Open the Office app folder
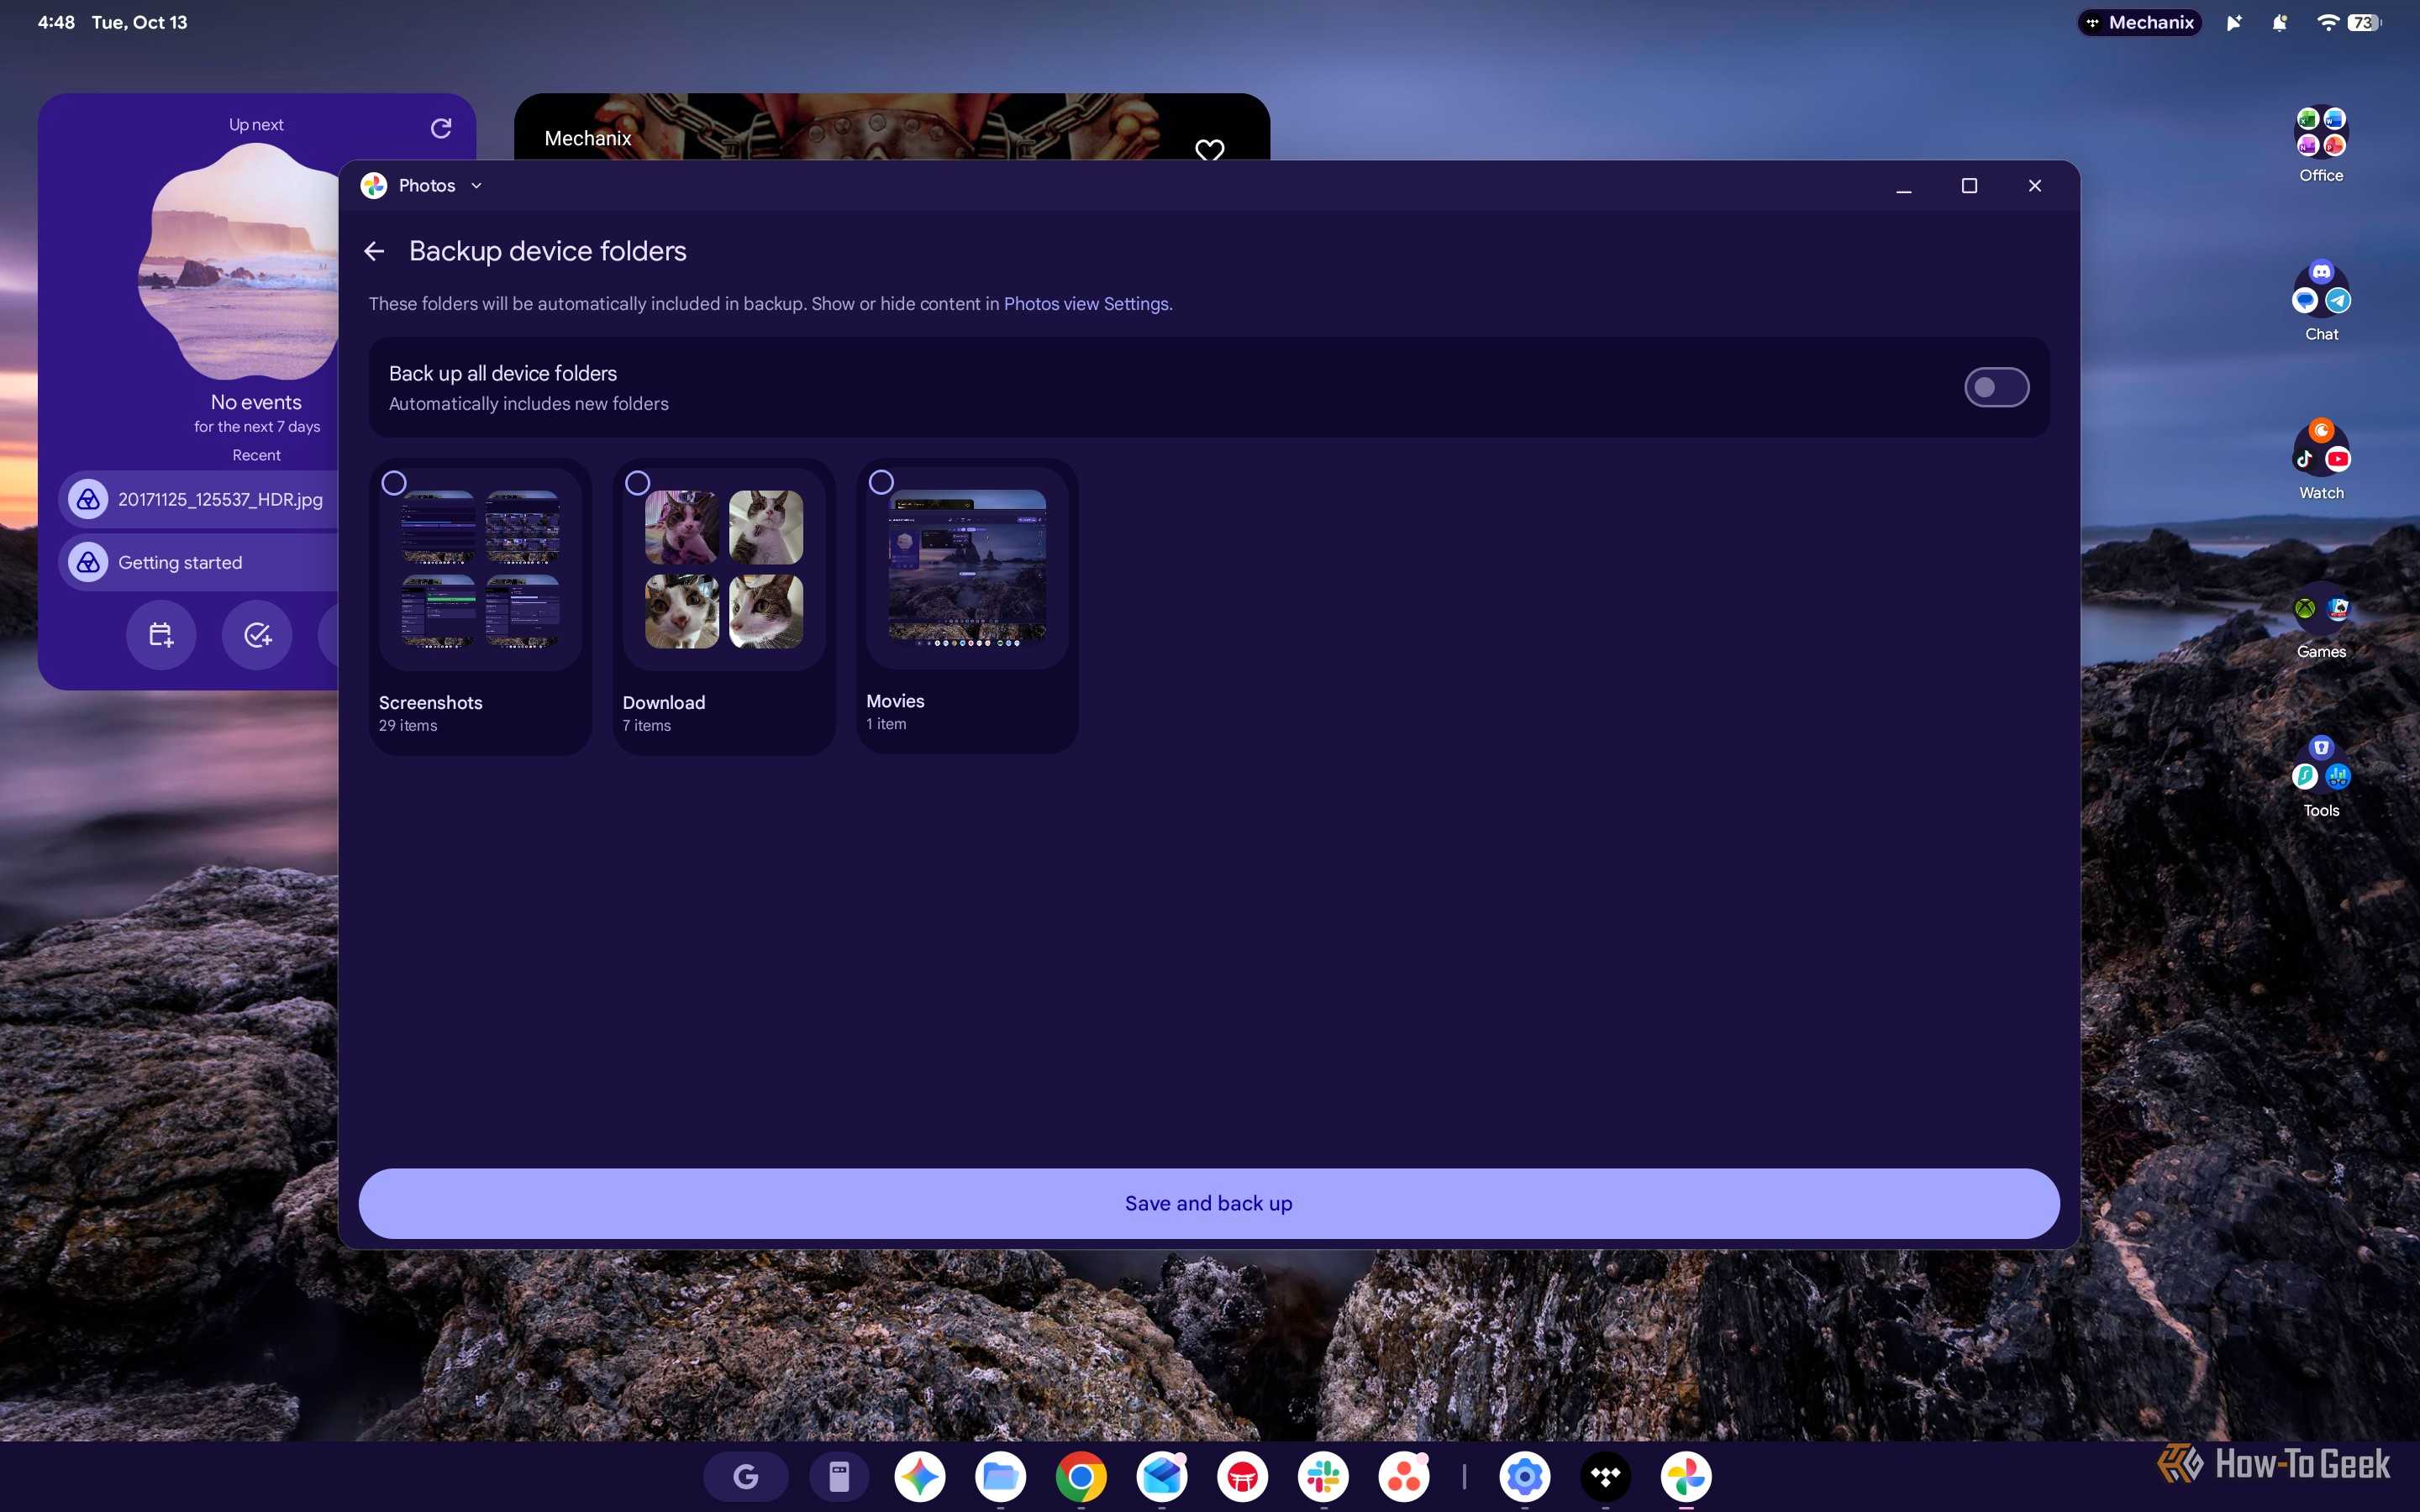This screenshot has height=1512, width=2420. coord(2320,144)
